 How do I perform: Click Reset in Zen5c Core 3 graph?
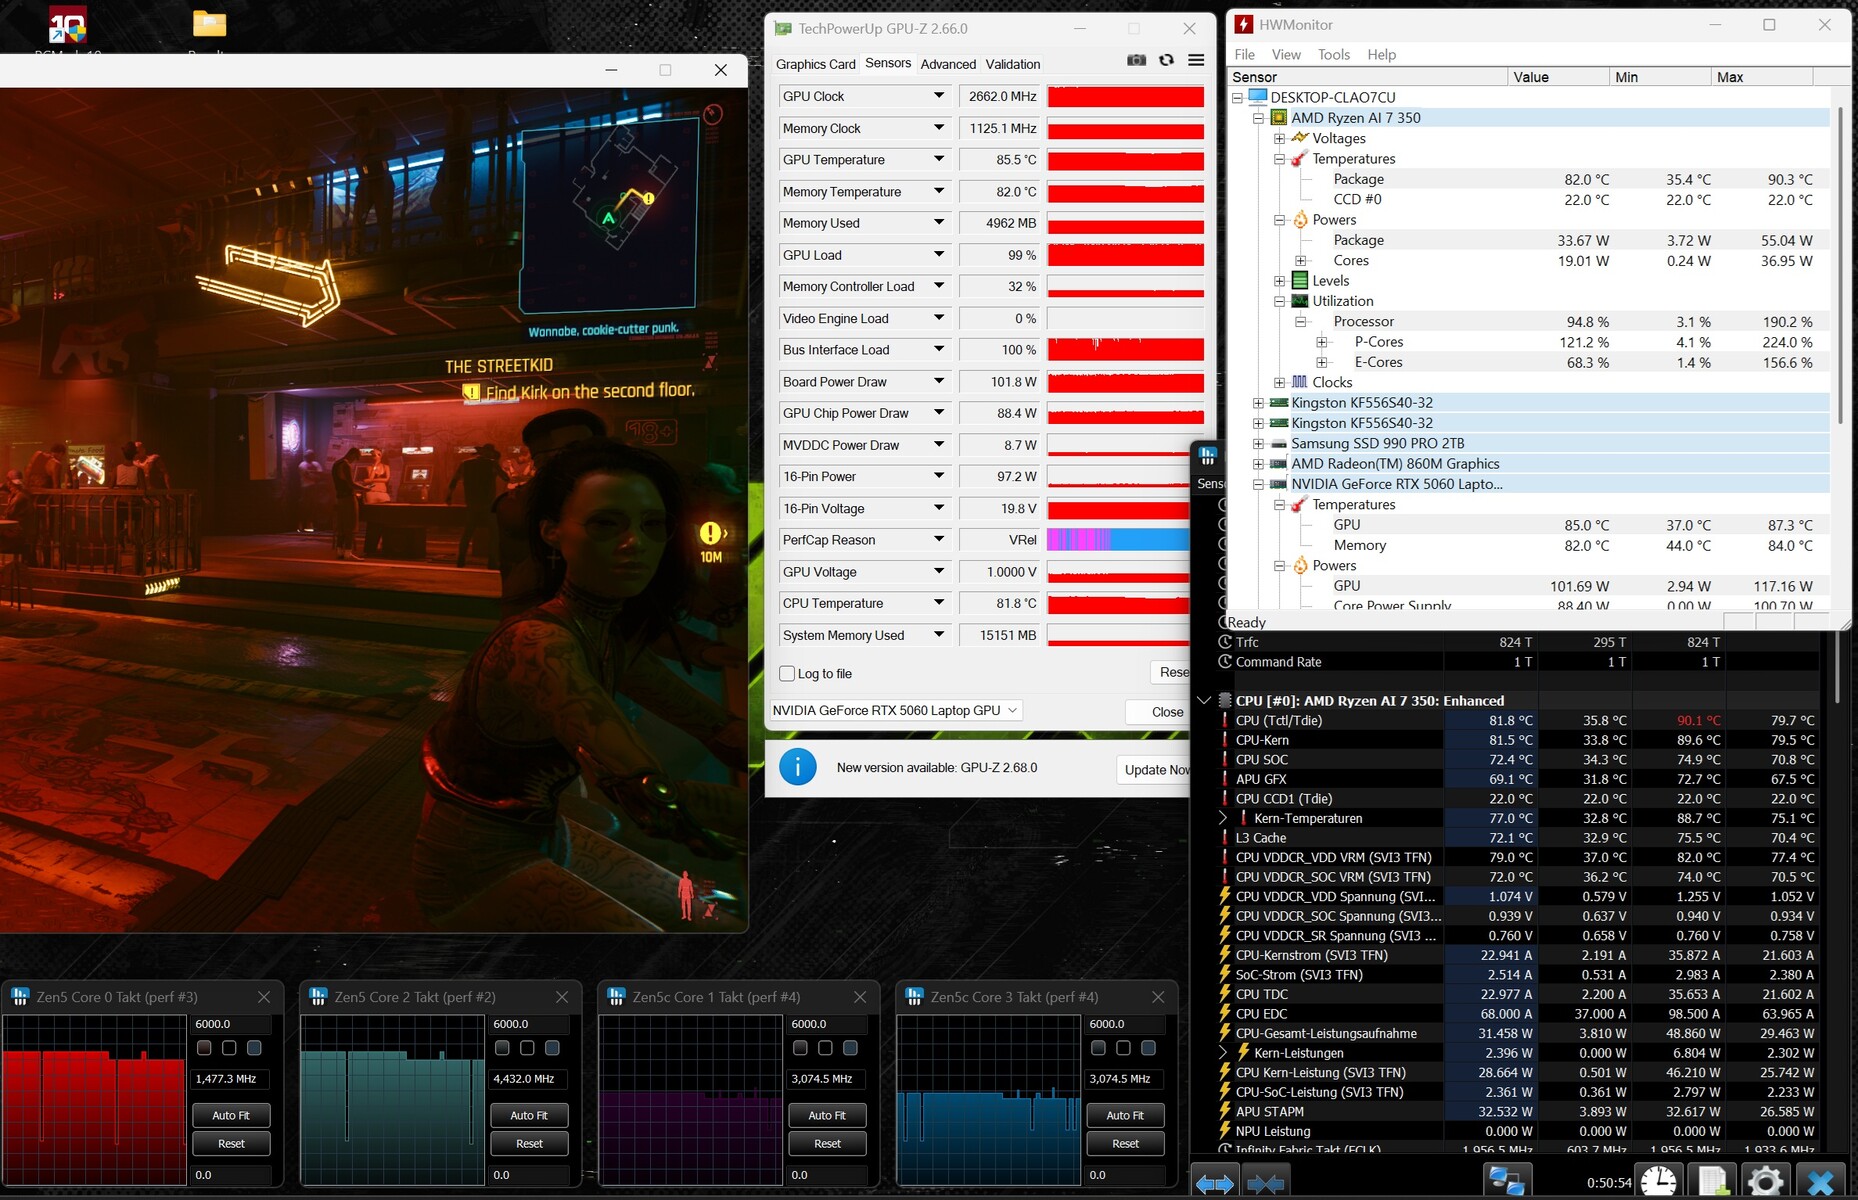point(1125,1144)
